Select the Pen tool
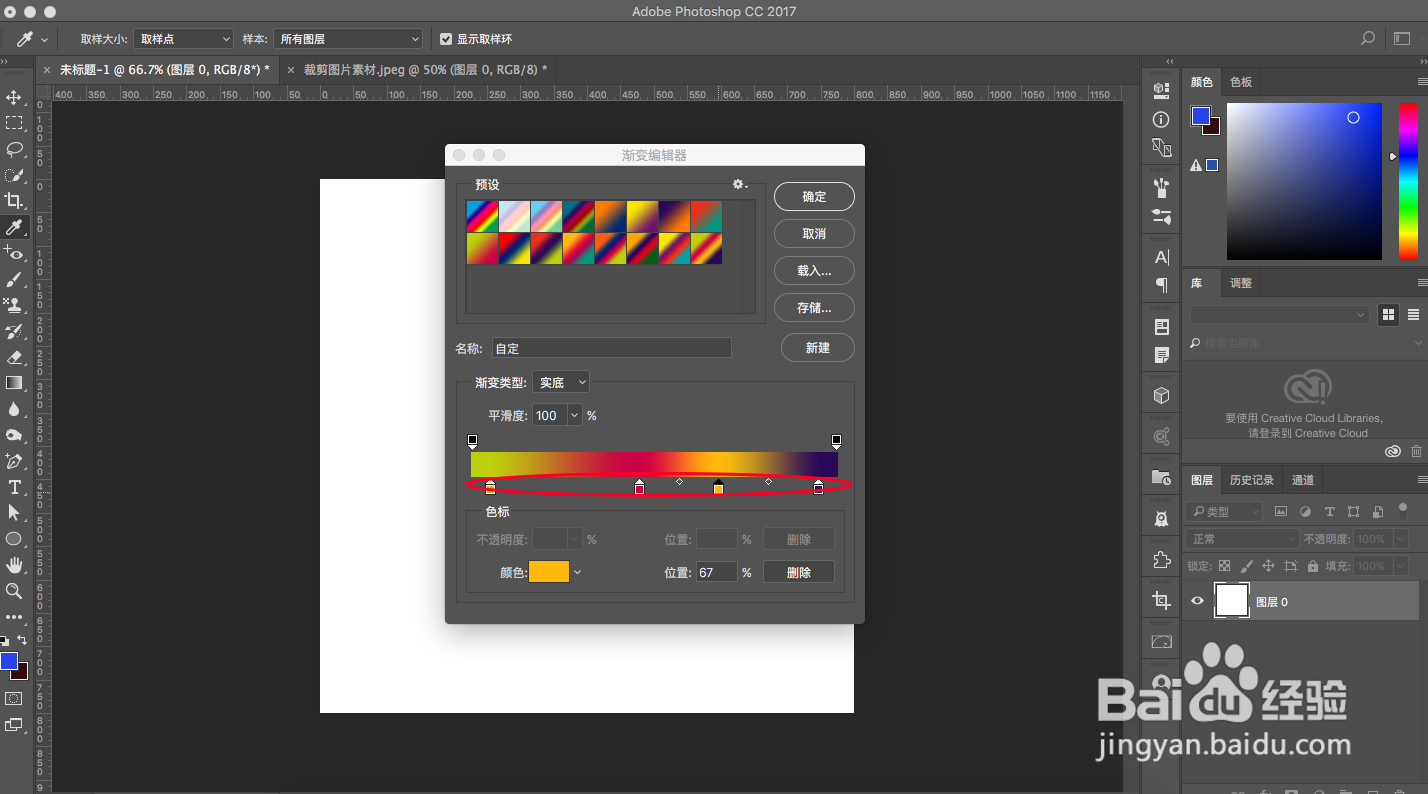The width and height of the screenshot is (1428, 794). tap(14, 461)
